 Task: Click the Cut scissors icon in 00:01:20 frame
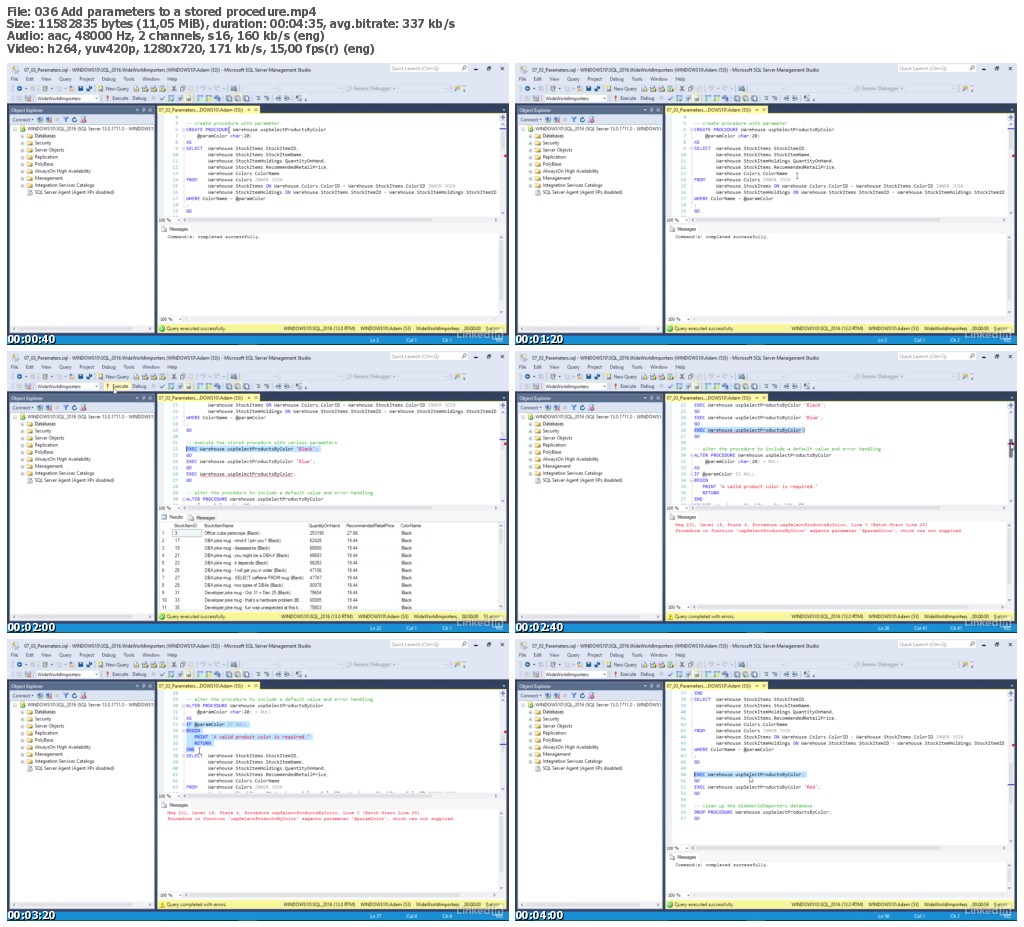point(682,89)
